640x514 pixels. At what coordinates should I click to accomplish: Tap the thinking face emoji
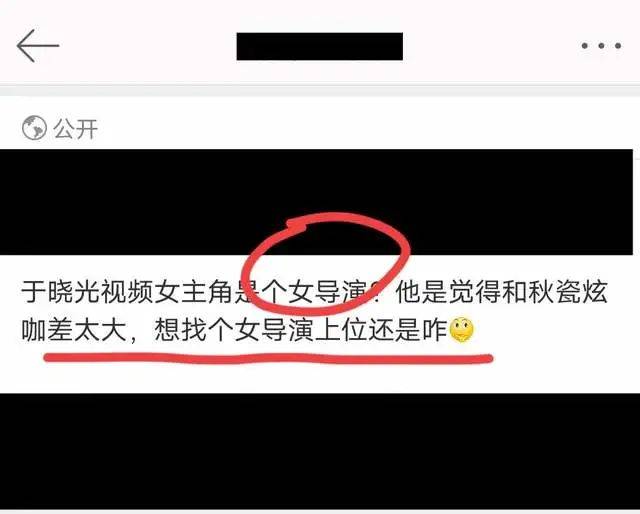point(462,329)
